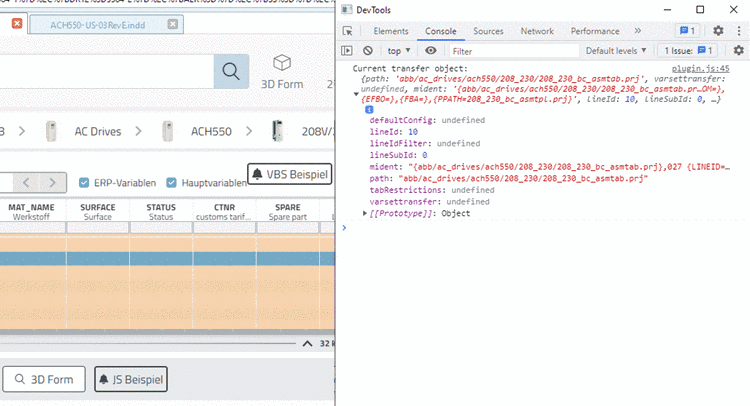
Task: Sort by STATUS column header
Action: (x=161, y=211)
